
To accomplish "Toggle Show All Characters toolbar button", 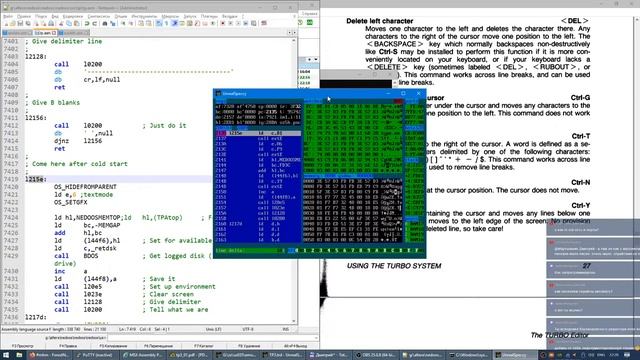I will (x=167, y=23).
